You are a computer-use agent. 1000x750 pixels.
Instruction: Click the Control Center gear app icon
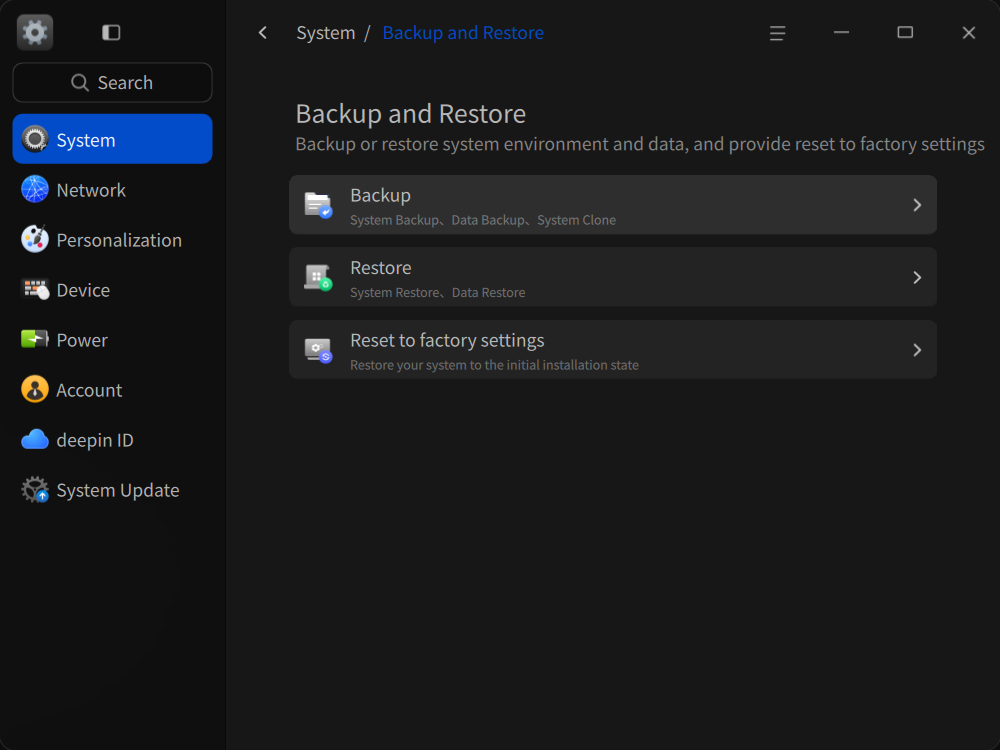point(35,32)
